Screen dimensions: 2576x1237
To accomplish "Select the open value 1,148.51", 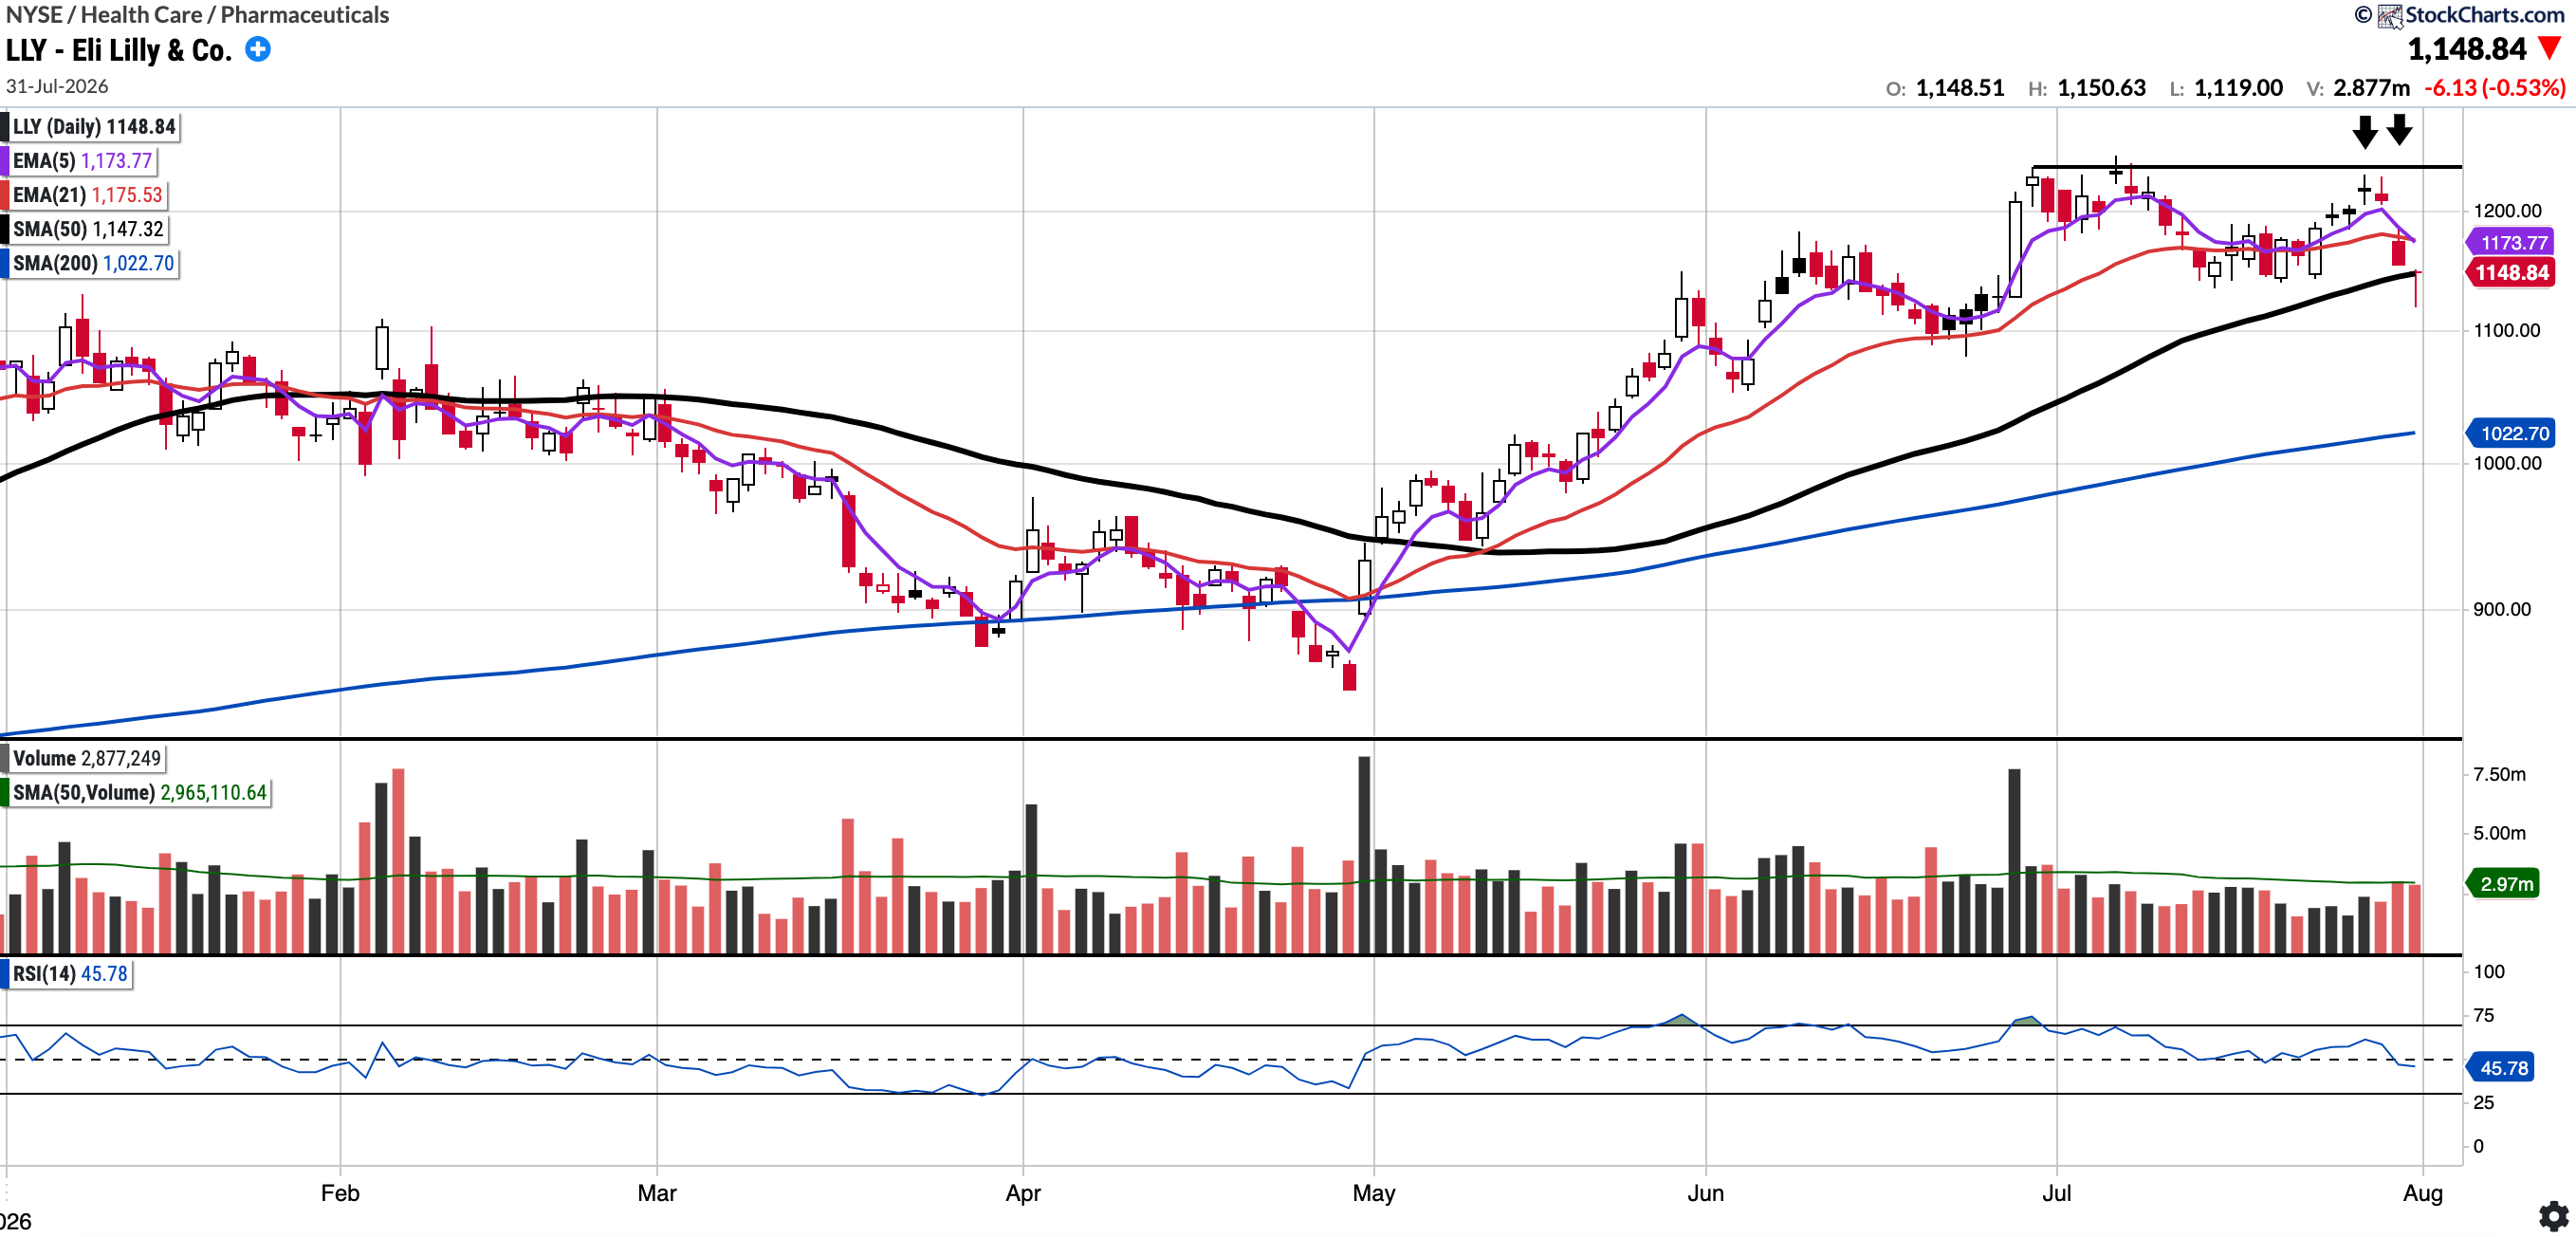I will coord(1960,88).
